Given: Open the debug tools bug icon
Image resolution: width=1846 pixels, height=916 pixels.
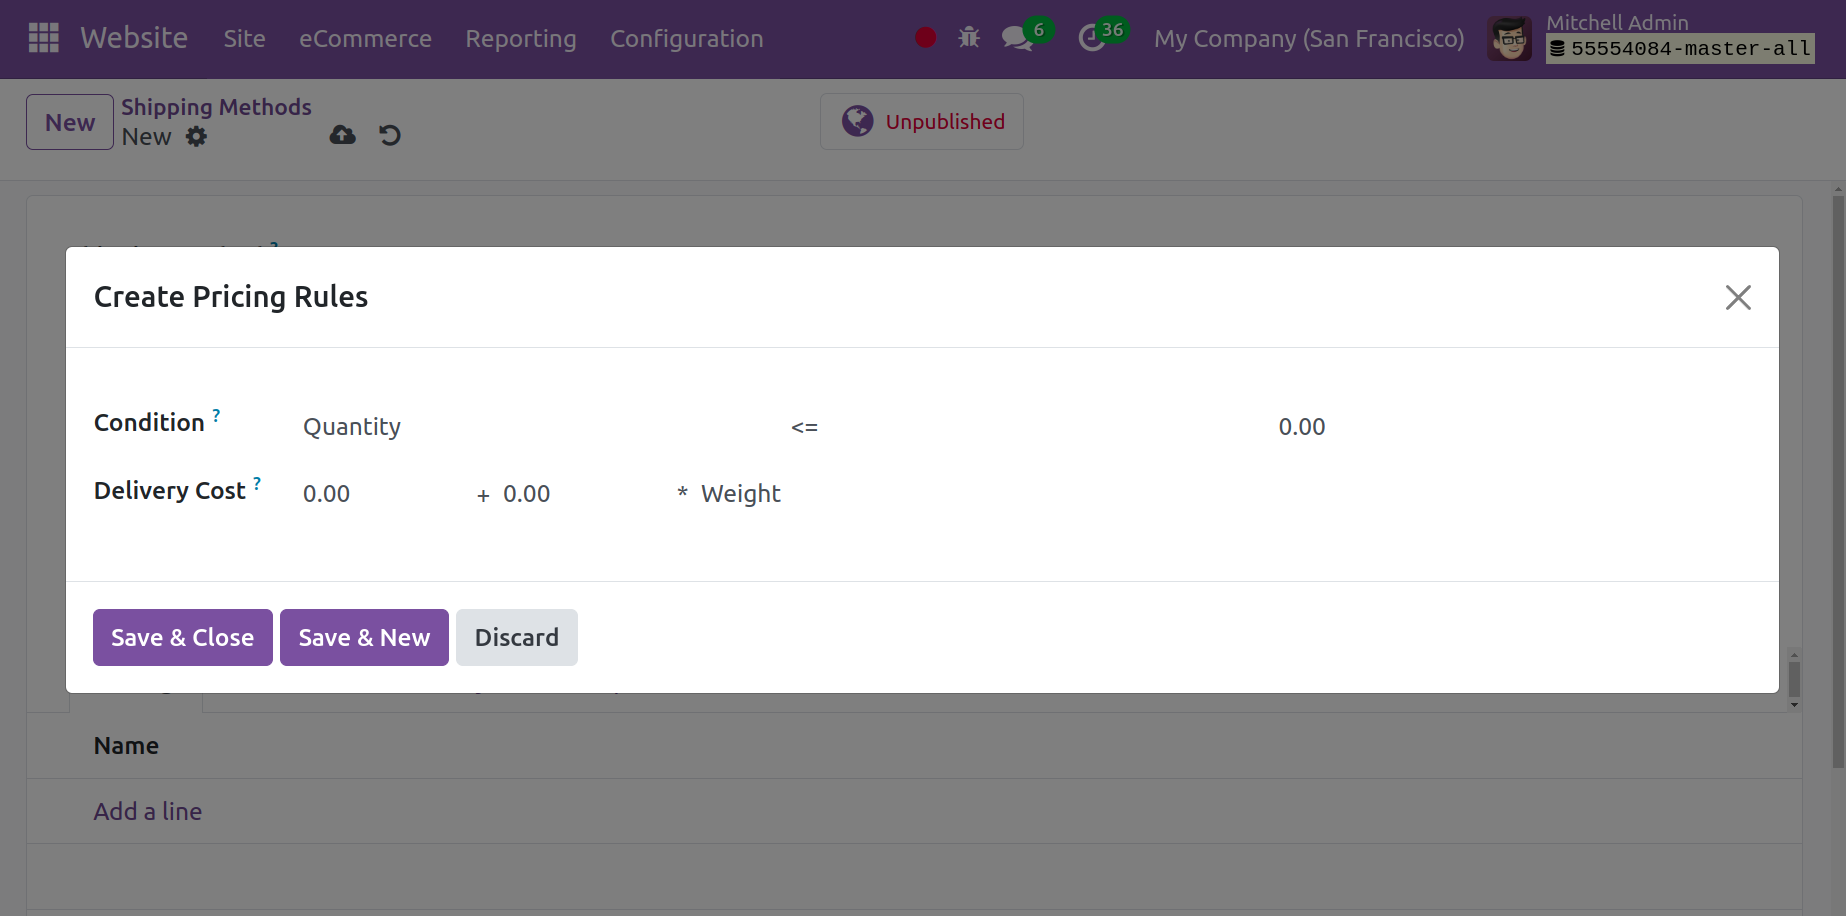Looking at the screenshot, I should pyautogui.click(x=968, y=37).
